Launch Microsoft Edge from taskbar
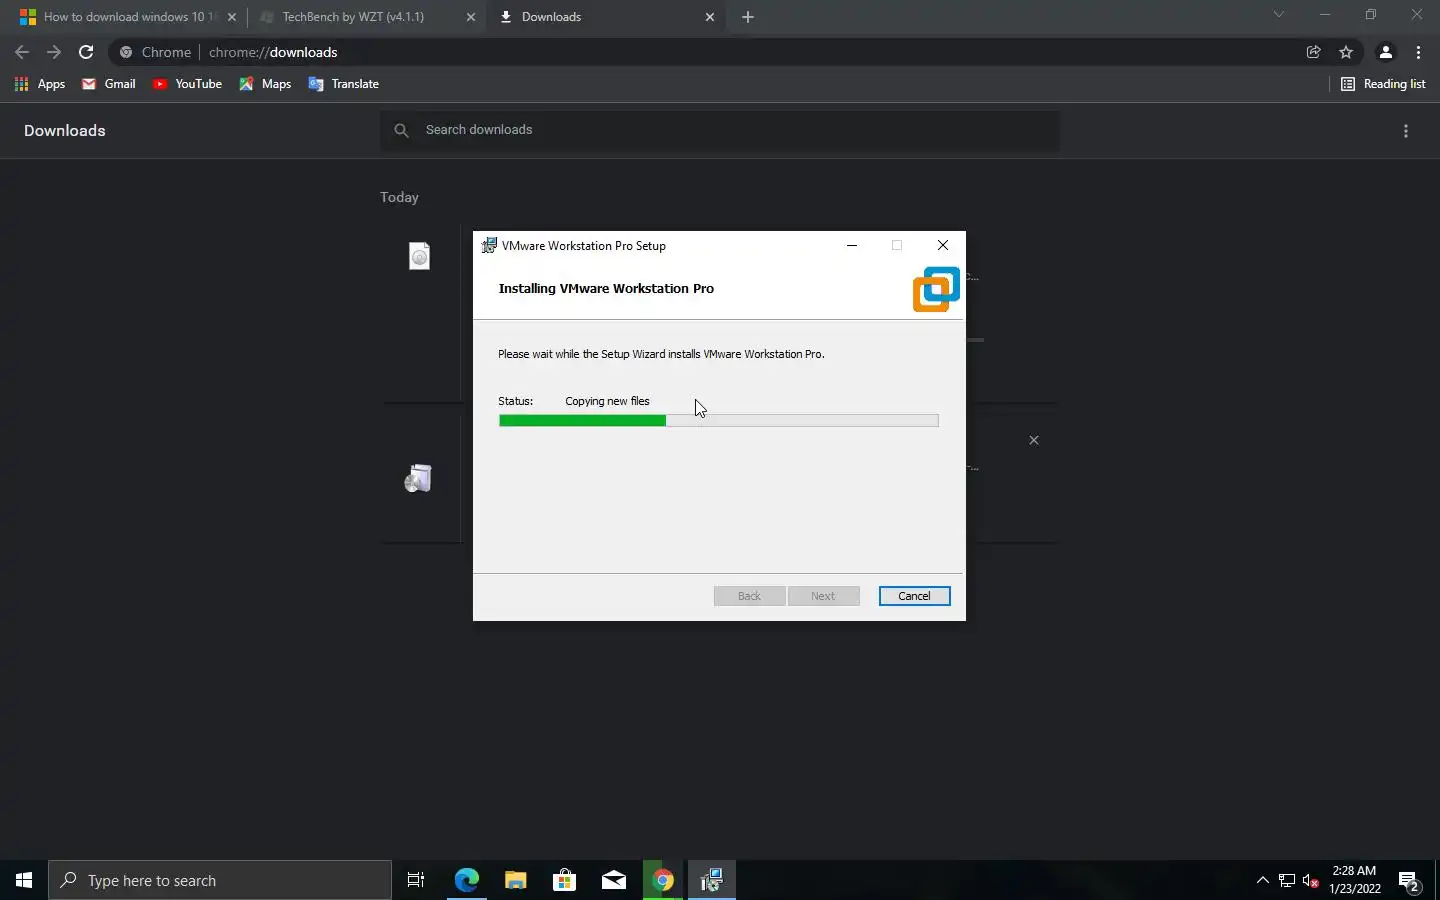Viewport: 1440px width, 900px height. (467, 880)
